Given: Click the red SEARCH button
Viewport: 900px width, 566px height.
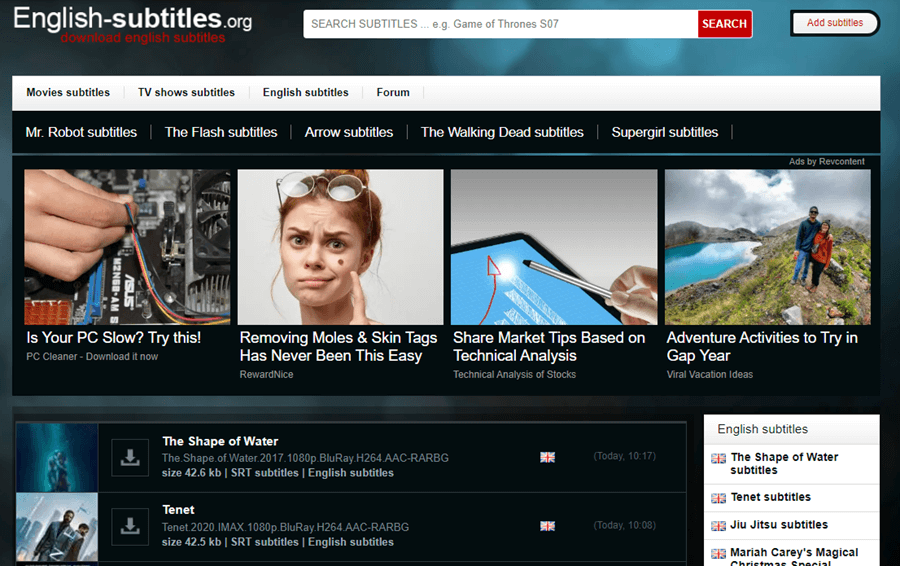Looking at the screenshot, I should click(x=724, y=24).
